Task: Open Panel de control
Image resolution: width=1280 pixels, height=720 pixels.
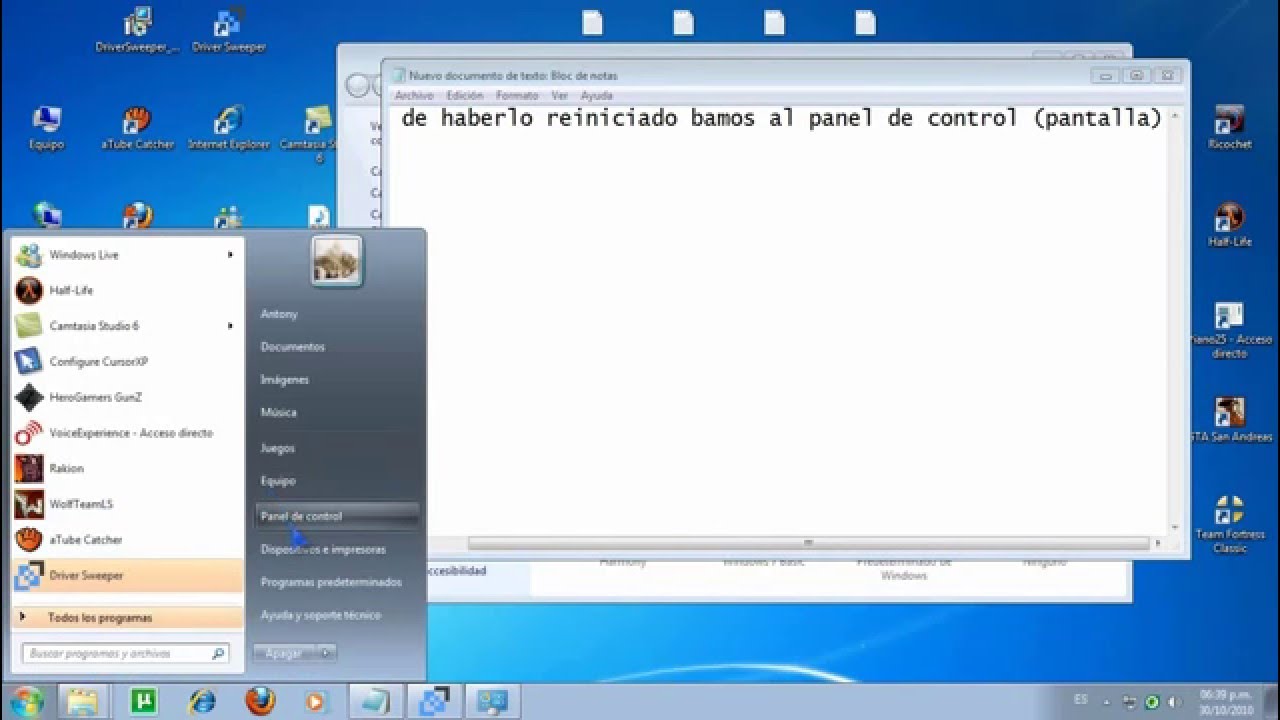Action: 337,516
